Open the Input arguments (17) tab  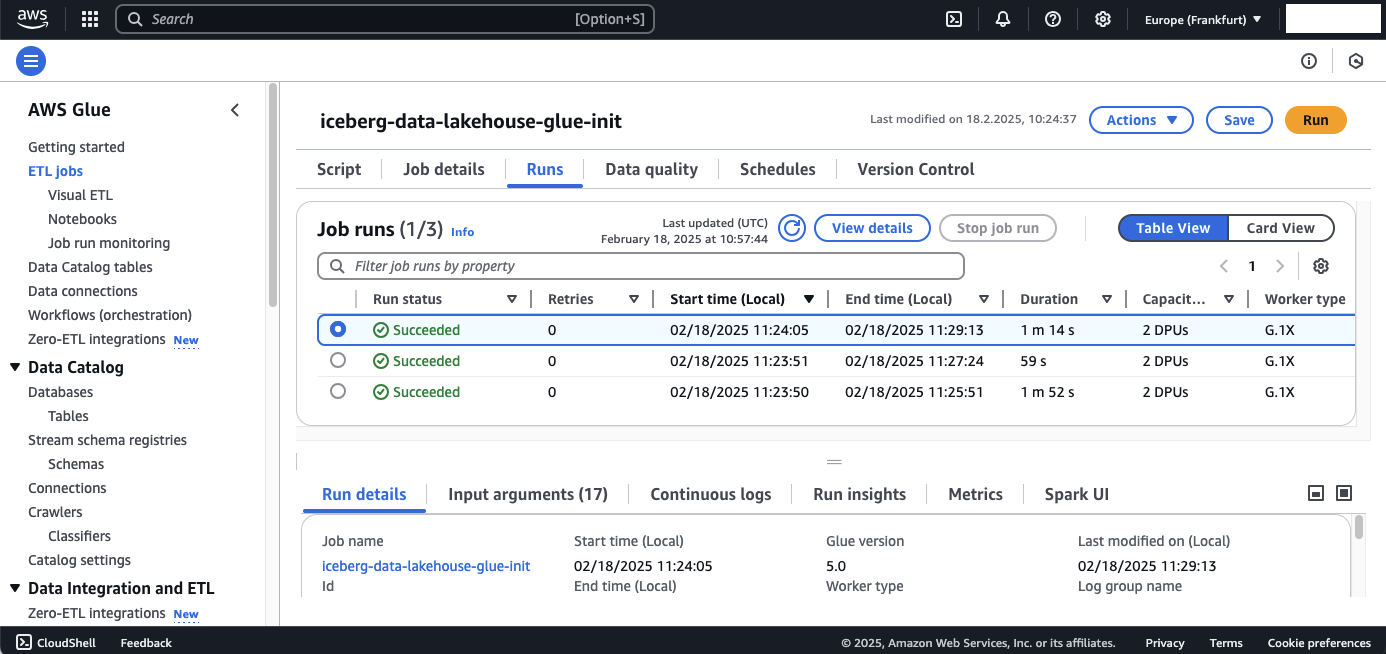coord(528,494)
